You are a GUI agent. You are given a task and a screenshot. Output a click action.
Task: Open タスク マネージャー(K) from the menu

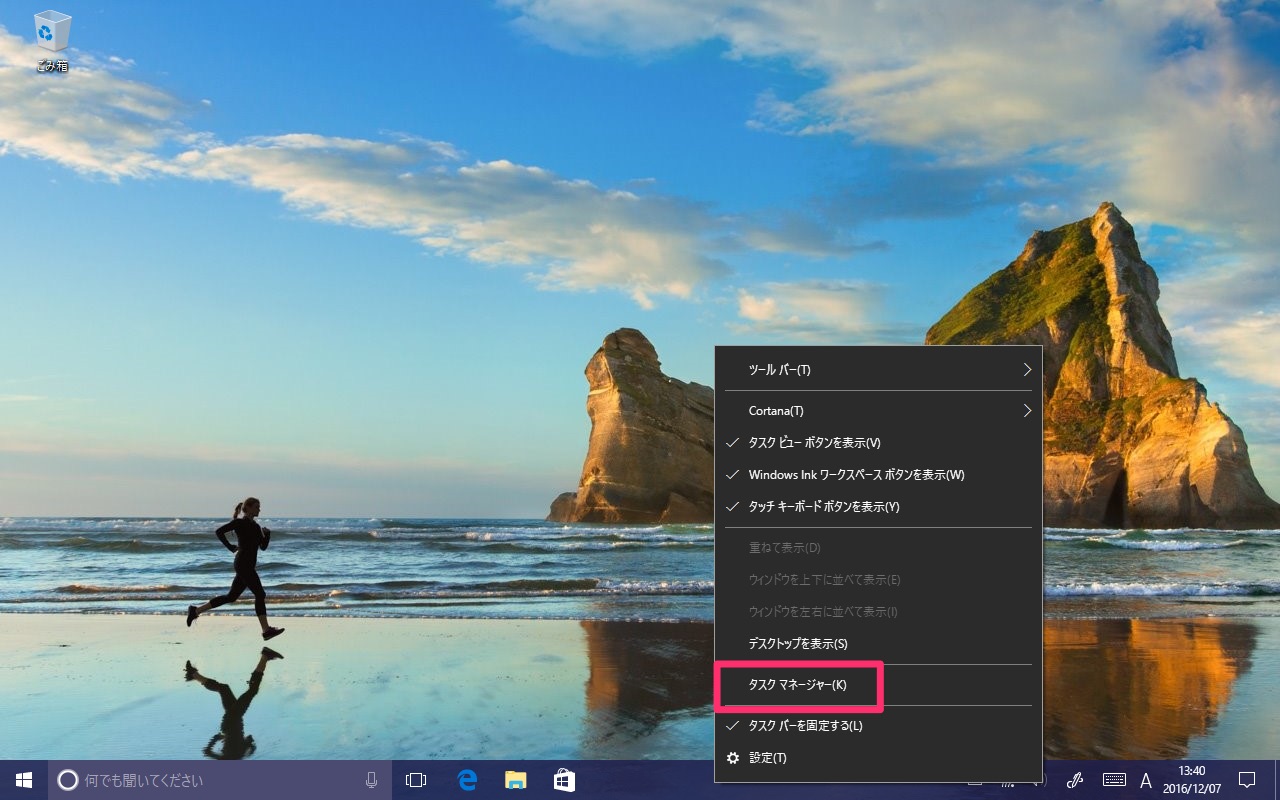click(879, 685)
